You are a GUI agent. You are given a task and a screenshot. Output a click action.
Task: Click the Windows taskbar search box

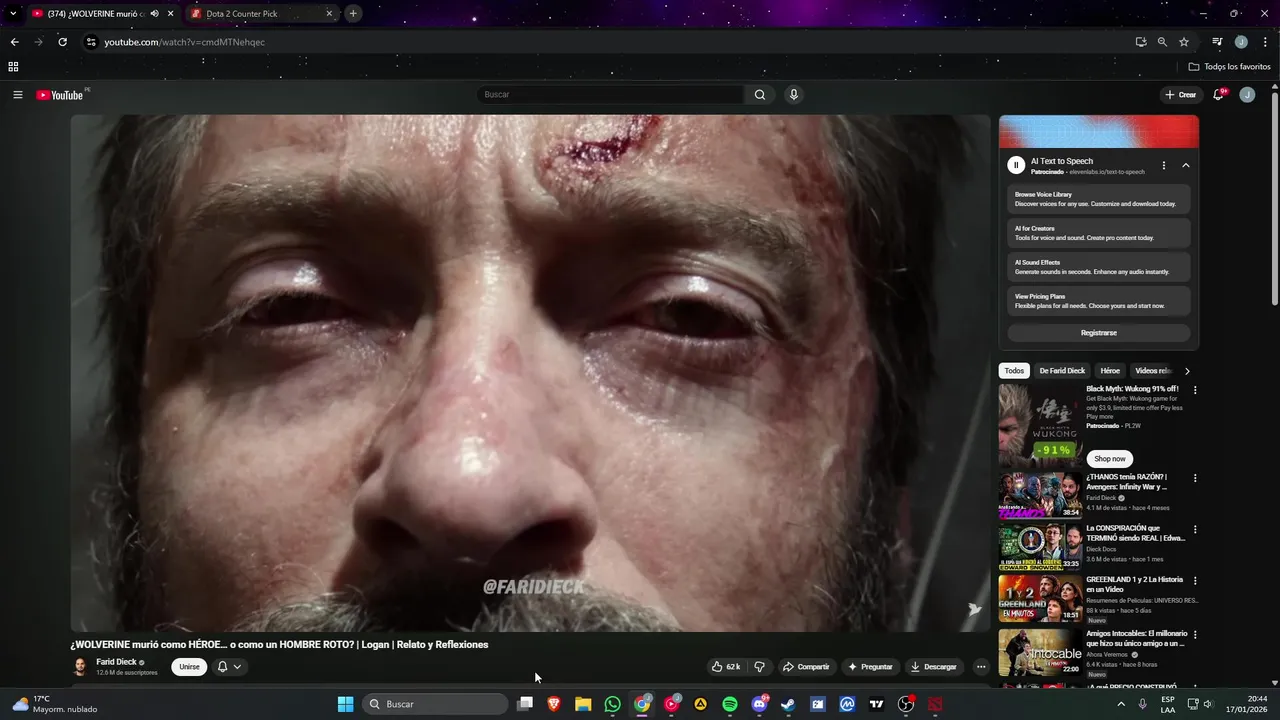(x=435, y=704)
